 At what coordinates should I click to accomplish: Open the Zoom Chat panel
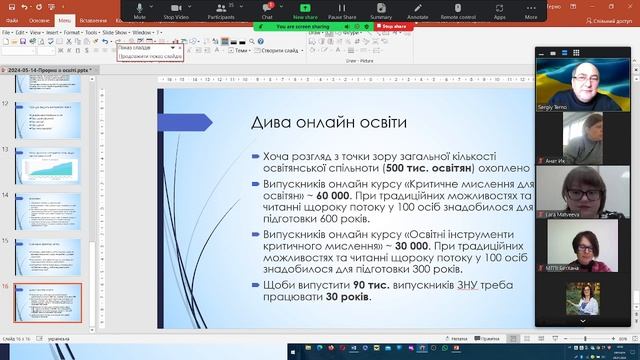point(267,11)
